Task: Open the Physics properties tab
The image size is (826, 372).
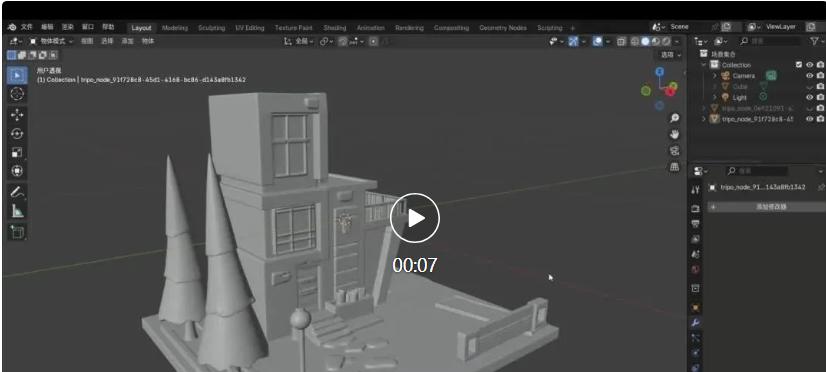Action: [695, 352]
